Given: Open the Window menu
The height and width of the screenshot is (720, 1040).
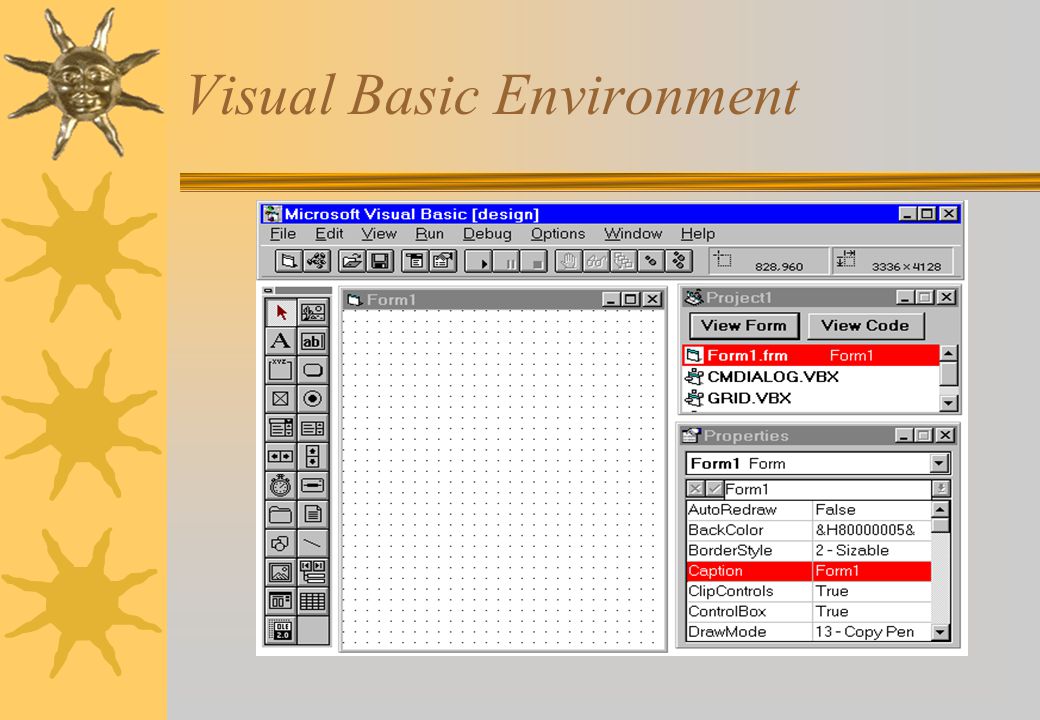Looking at the screenshot, I should coord(633,233).
